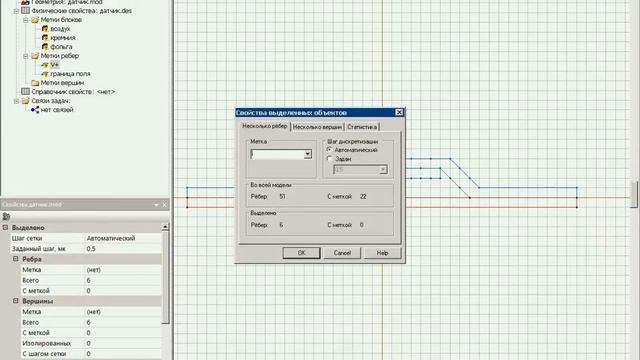
Task: Select the граница поля tree item
Action: 70,74
